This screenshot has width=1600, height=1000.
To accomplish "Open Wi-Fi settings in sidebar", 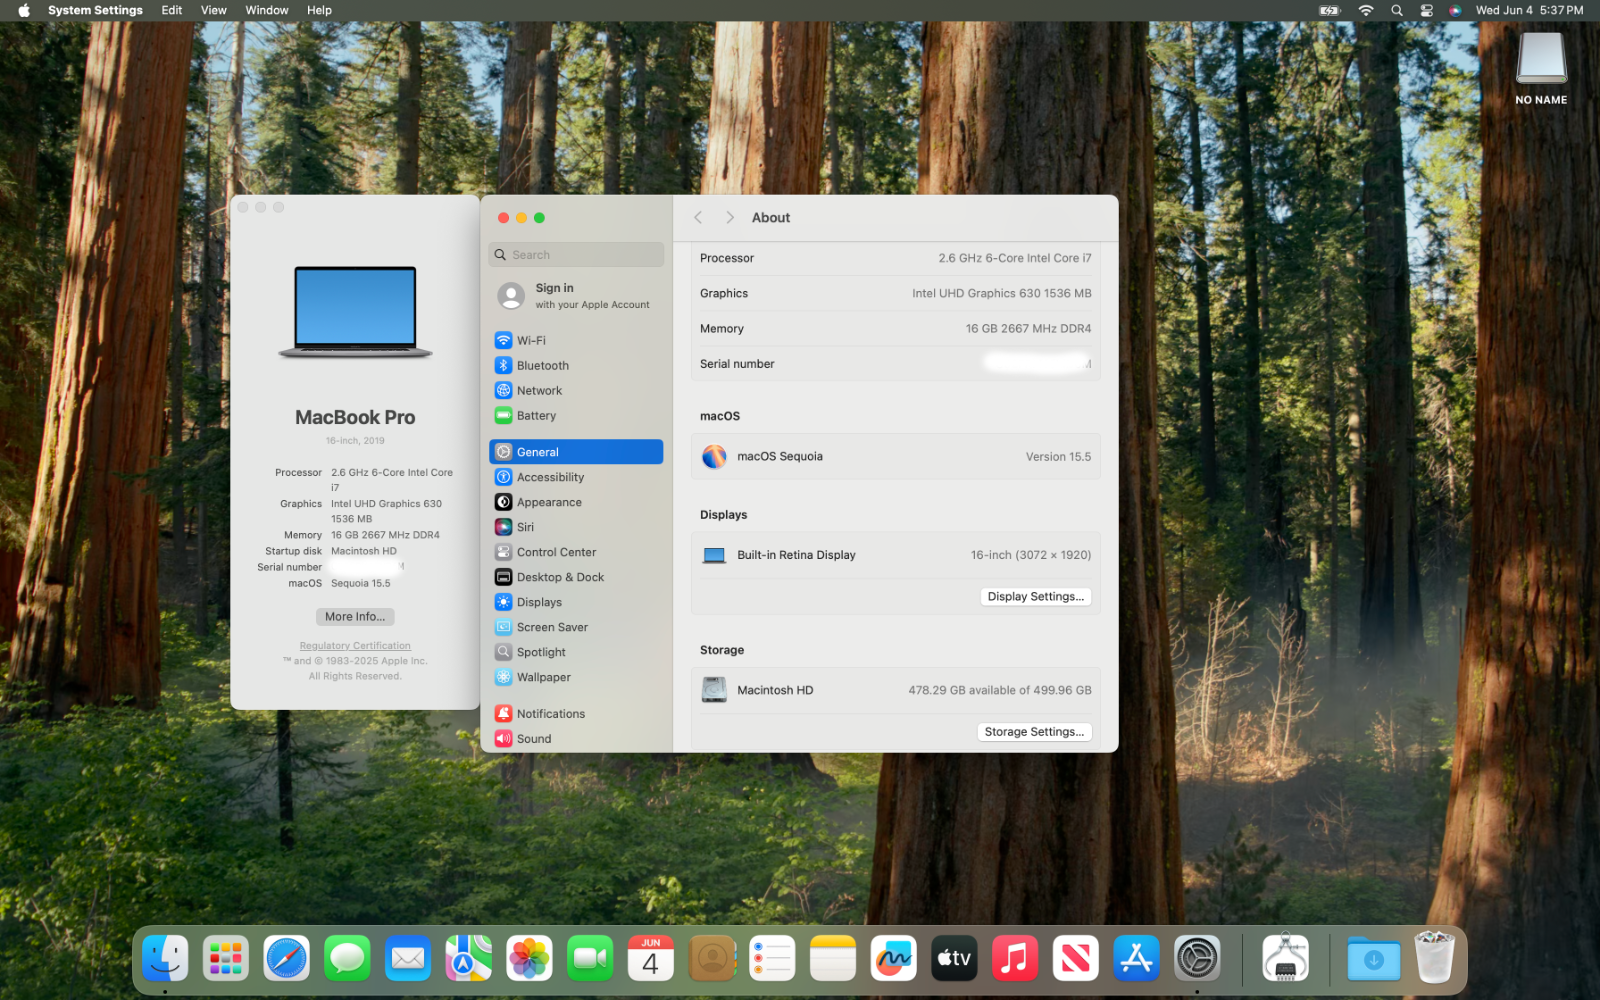I will (x=576, y=340).
